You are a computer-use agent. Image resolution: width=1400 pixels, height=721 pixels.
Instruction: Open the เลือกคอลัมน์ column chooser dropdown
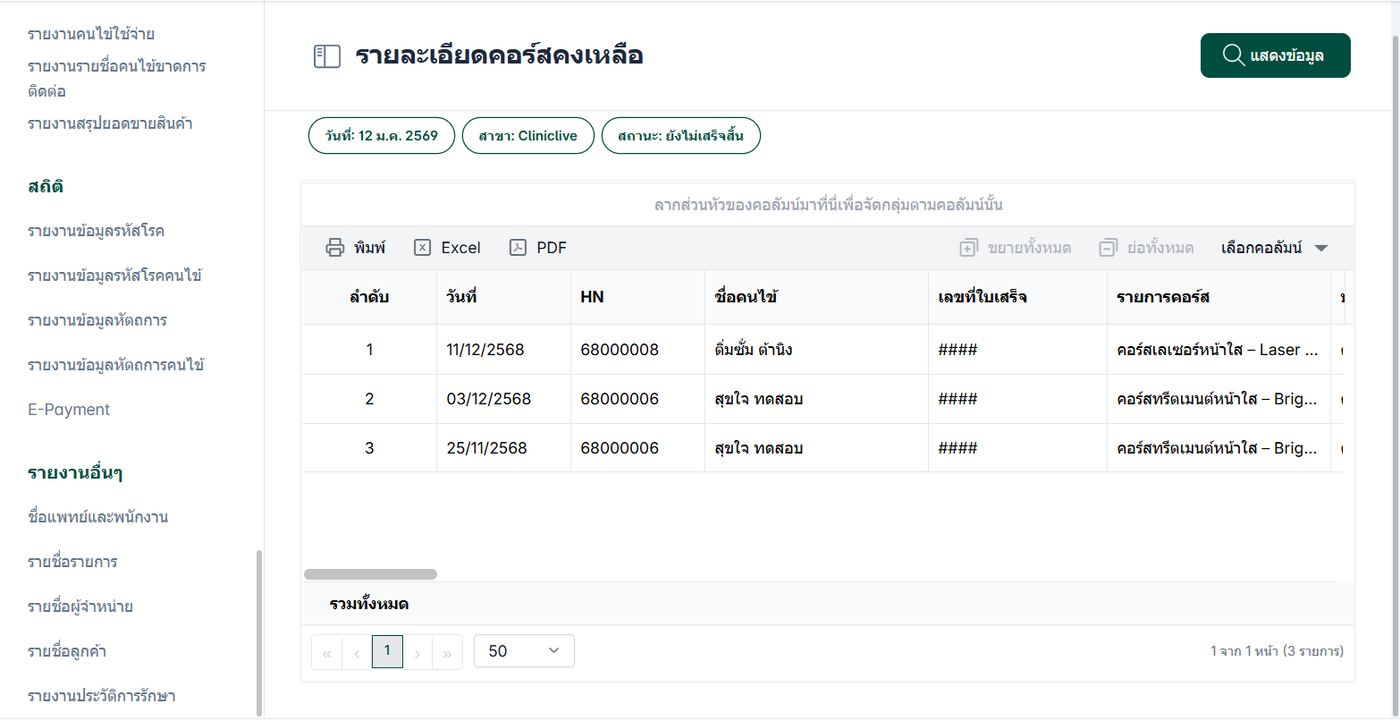tap(1274, 248)
